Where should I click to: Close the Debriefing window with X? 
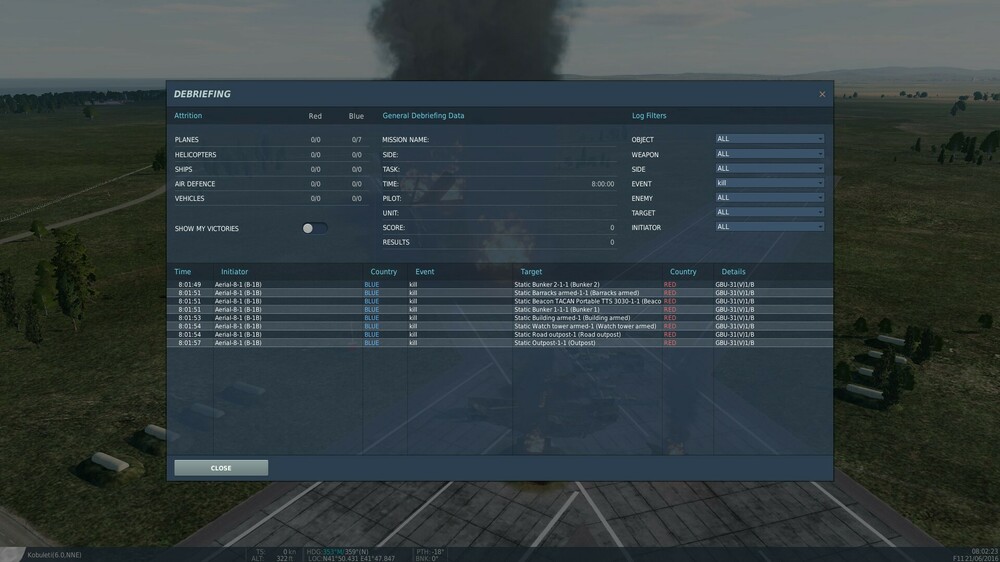822,94
